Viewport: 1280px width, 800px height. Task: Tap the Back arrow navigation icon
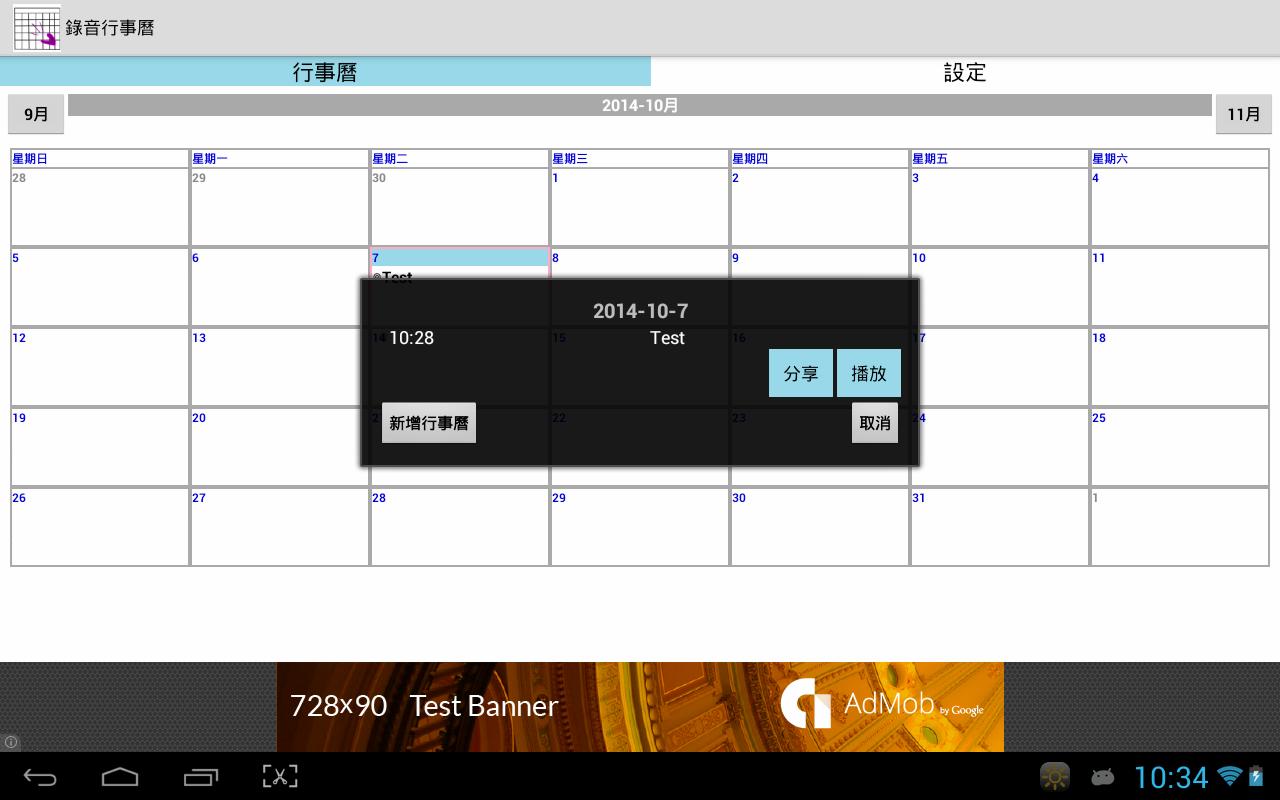[x=39, y=776]
